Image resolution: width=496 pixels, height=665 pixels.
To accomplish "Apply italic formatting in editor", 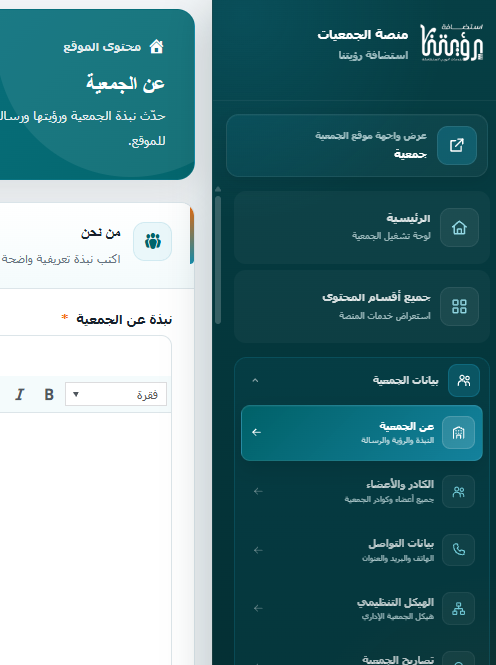I will point(20,394).
